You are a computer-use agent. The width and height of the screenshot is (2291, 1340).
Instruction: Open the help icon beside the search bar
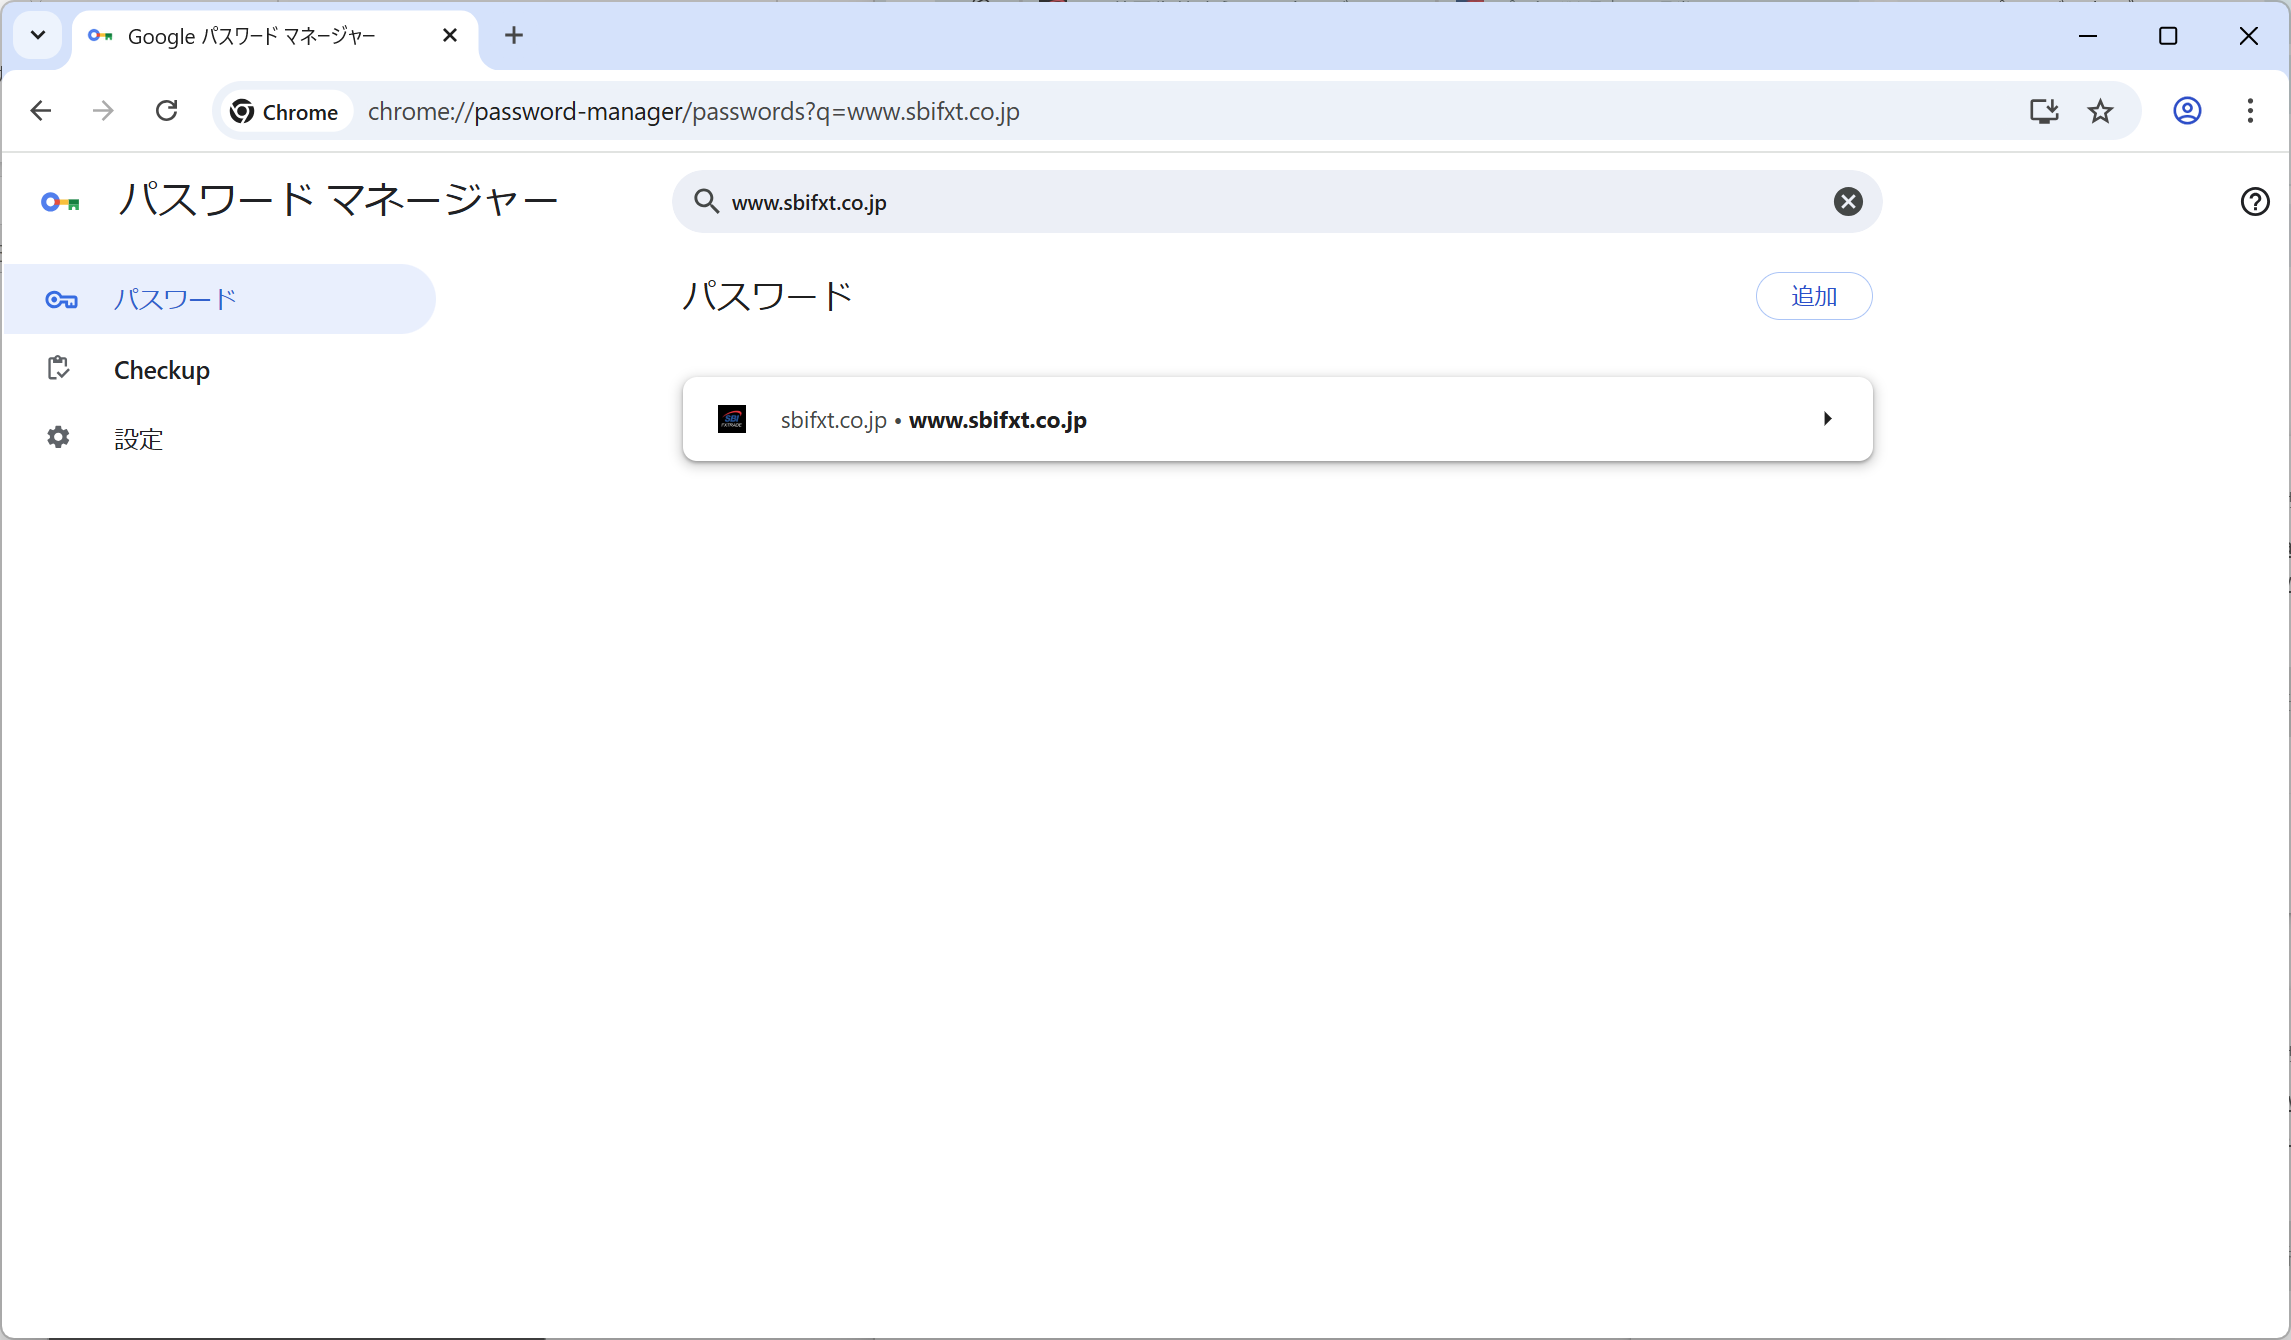click(x=2254, y=202)
